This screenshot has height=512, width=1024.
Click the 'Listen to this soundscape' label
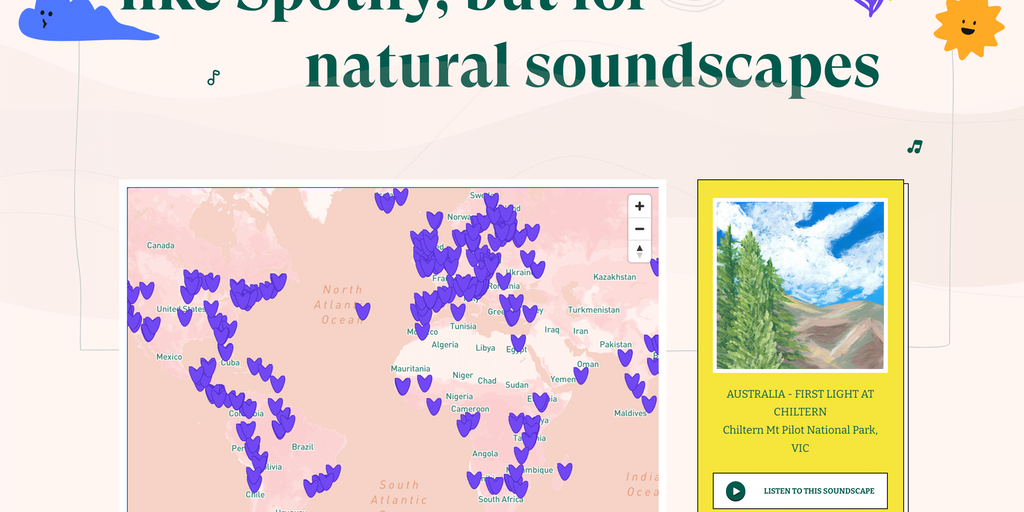819,491
